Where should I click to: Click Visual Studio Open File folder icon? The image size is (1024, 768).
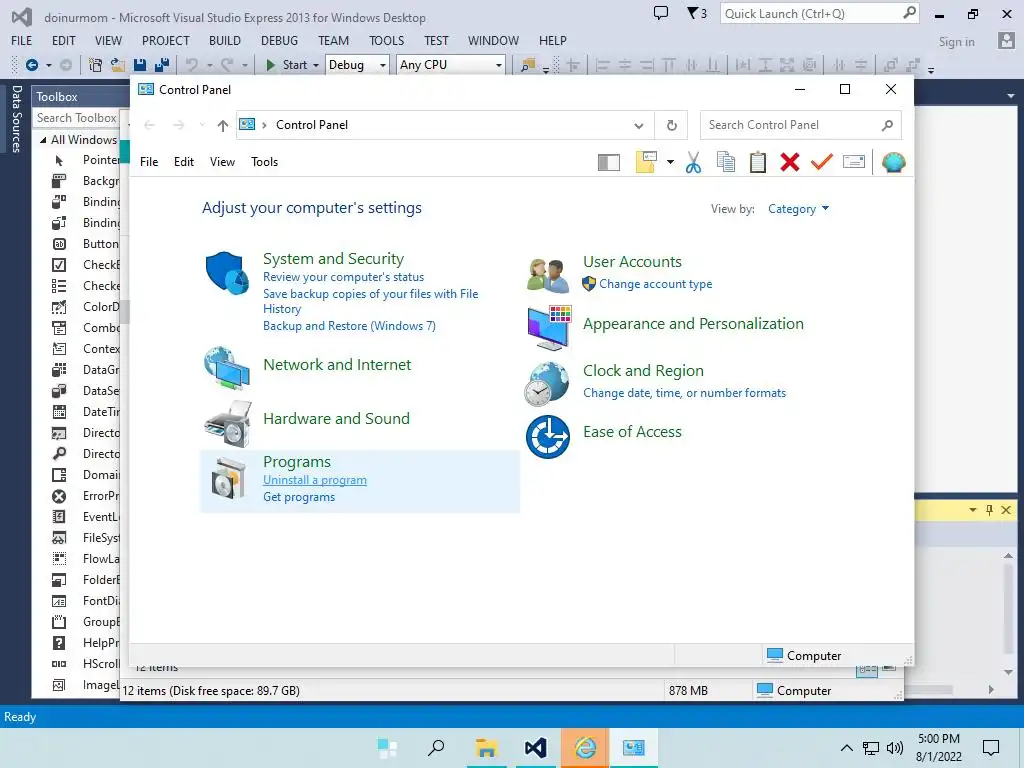pos(118,65)
